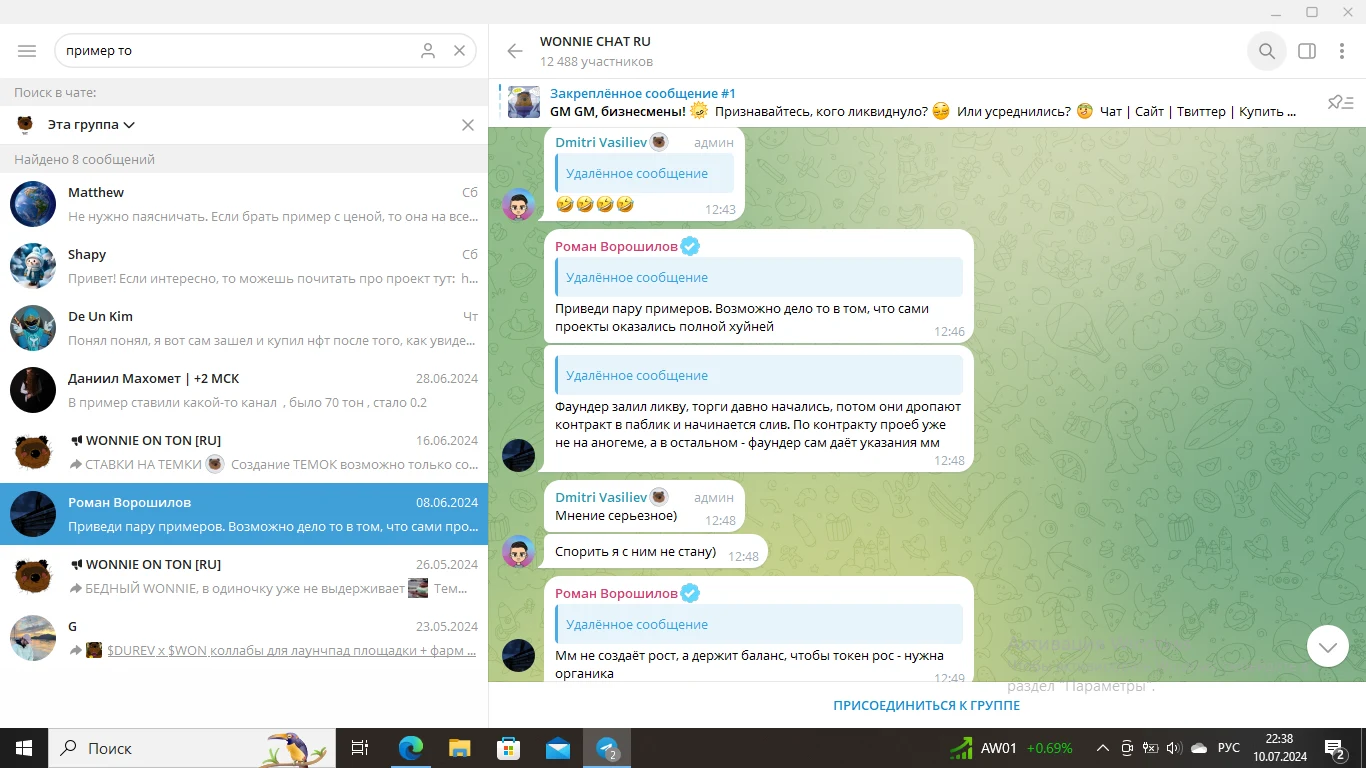The height and width of the screenshot is (768, 1366).
Task: Clear the search field text
Action: pos(459,51)
